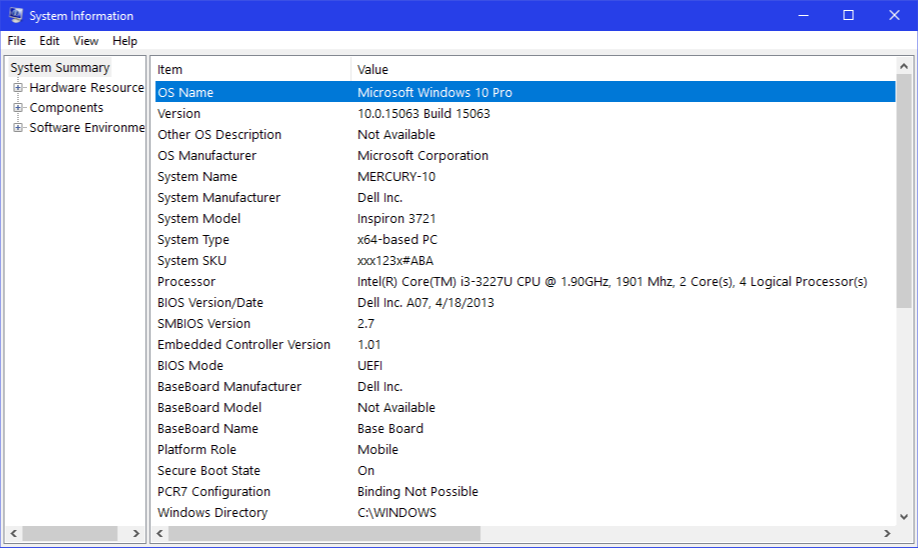Click the details pane horizontal scrollbar thumb

(x=325, y=533)
